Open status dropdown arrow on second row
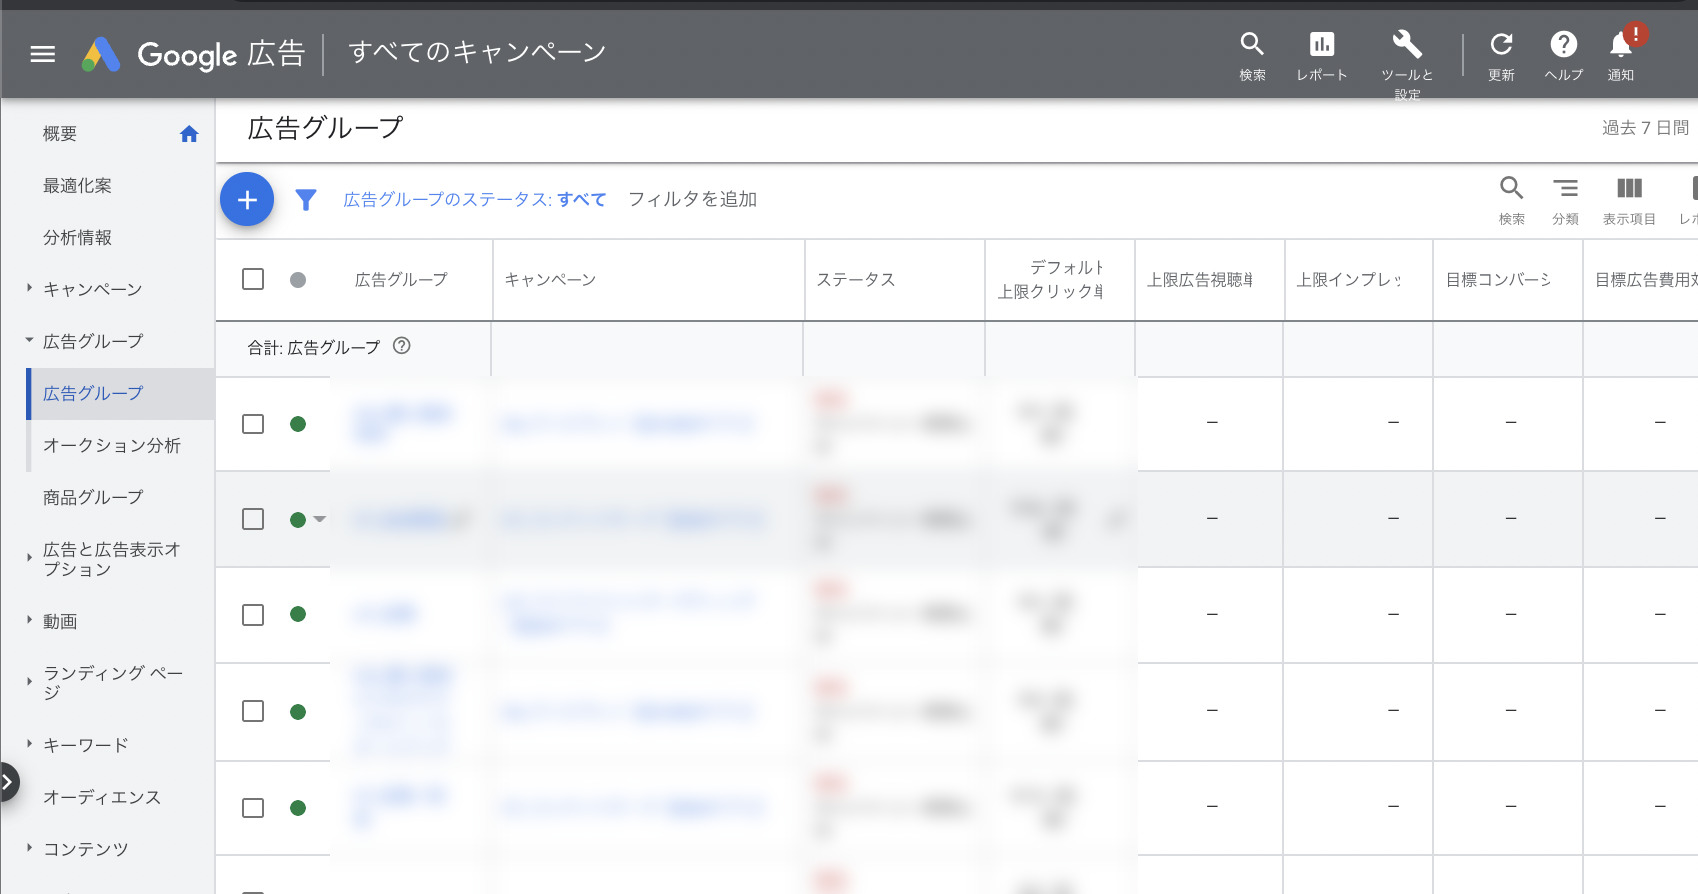Image resolution: width=1698 pixels, height=894 pixels. (x=320, y=519)
